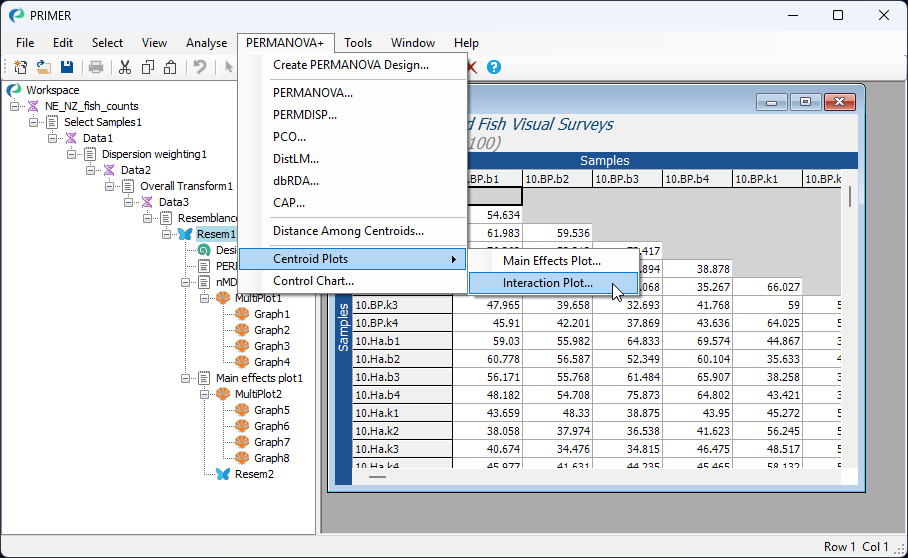Click the Cut scissors toolbar icon
This screenshot has height=558, width=908.
point(125,67)
